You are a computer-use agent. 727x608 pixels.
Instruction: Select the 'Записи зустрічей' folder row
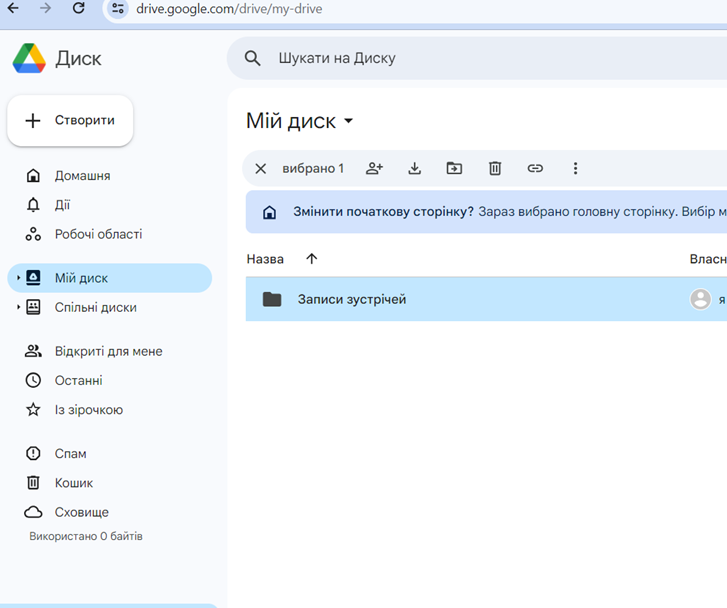tap(486, 299)
